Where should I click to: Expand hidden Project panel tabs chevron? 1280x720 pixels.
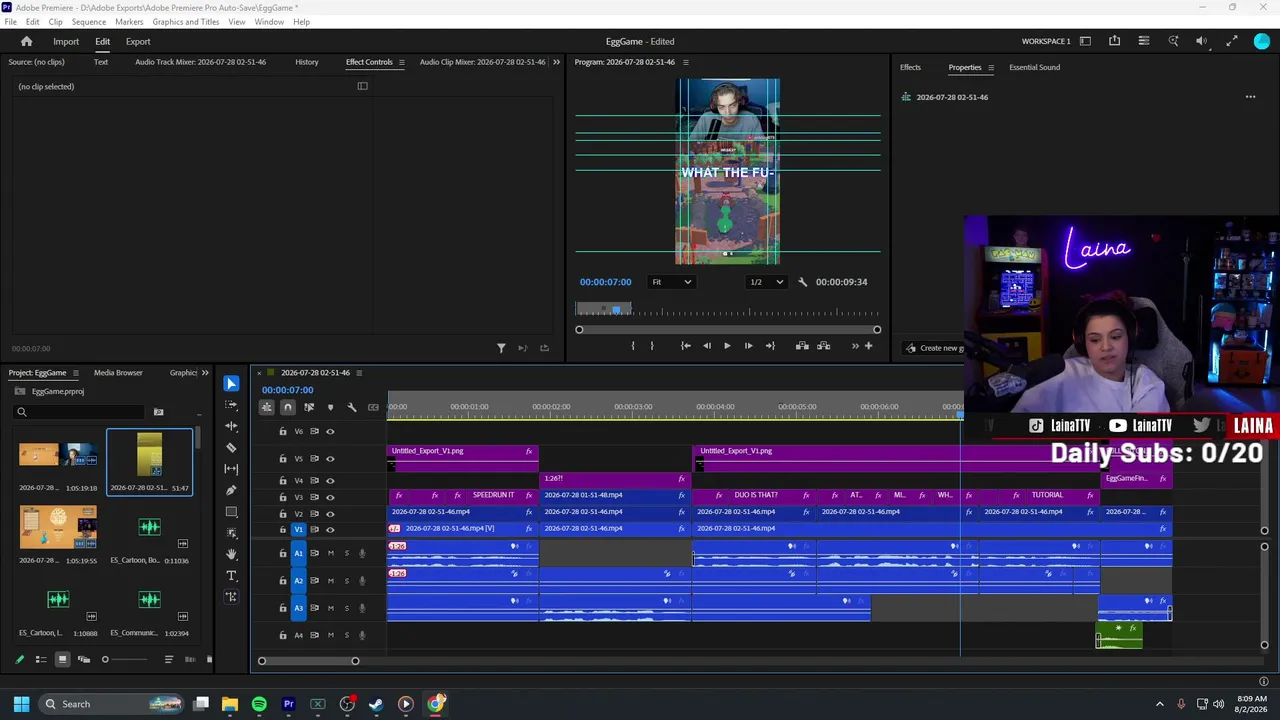coord(205,373)
